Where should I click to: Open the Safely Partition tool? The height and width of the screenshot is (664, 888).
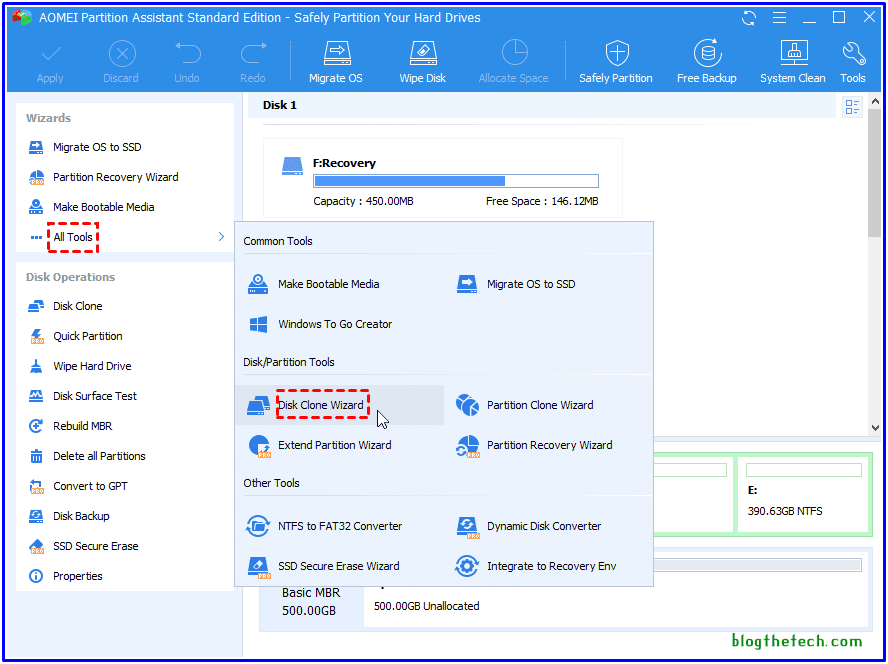tap(615, 62)
